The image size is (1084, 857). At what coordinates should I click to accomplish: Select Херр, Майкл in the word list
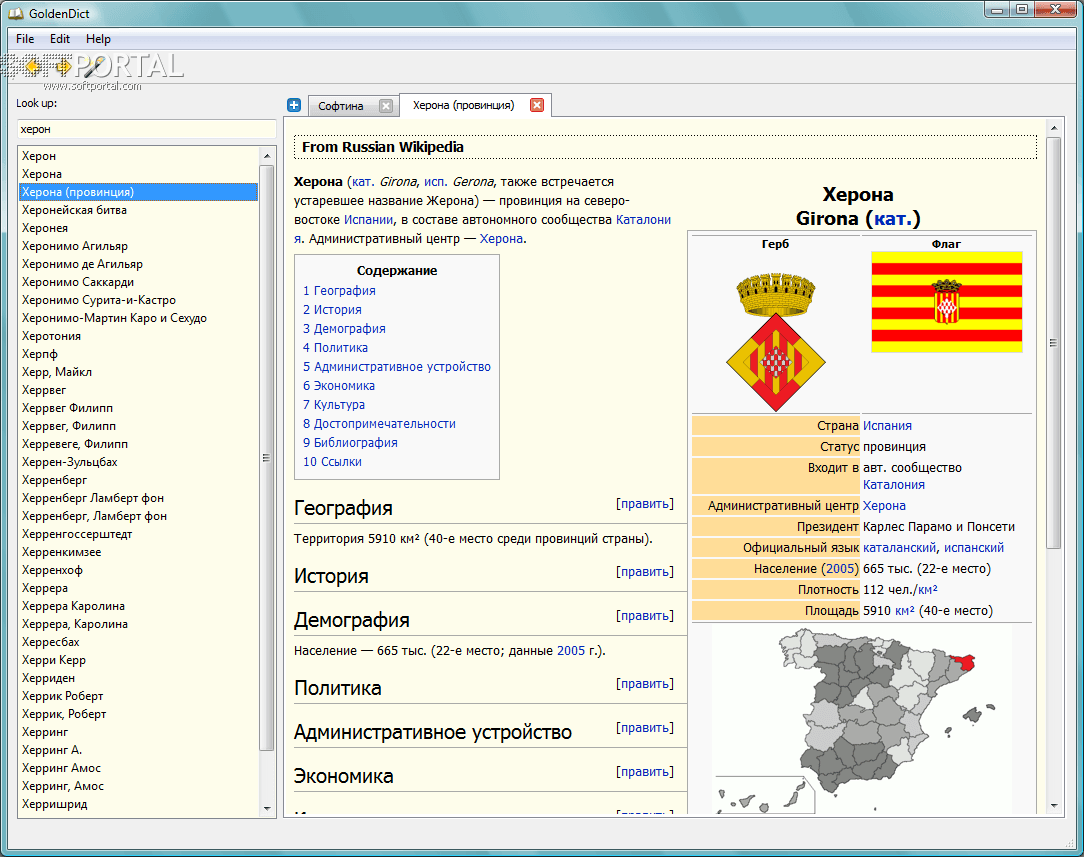pos(138,372)
